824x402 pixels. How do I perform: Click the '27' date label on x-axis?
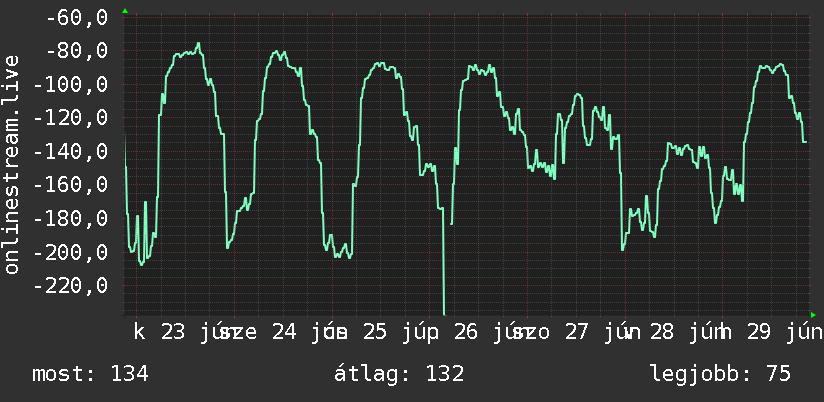coord(577,333)
